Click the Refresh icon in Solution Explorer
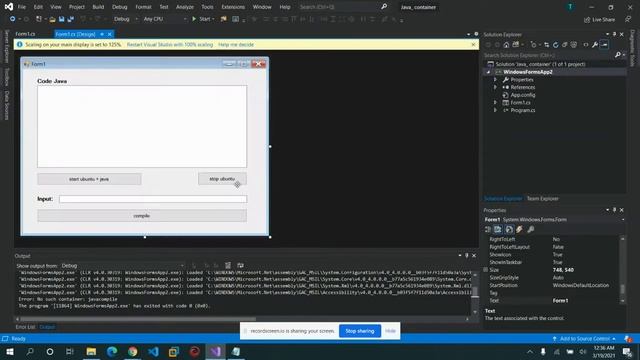 point(556,45)
